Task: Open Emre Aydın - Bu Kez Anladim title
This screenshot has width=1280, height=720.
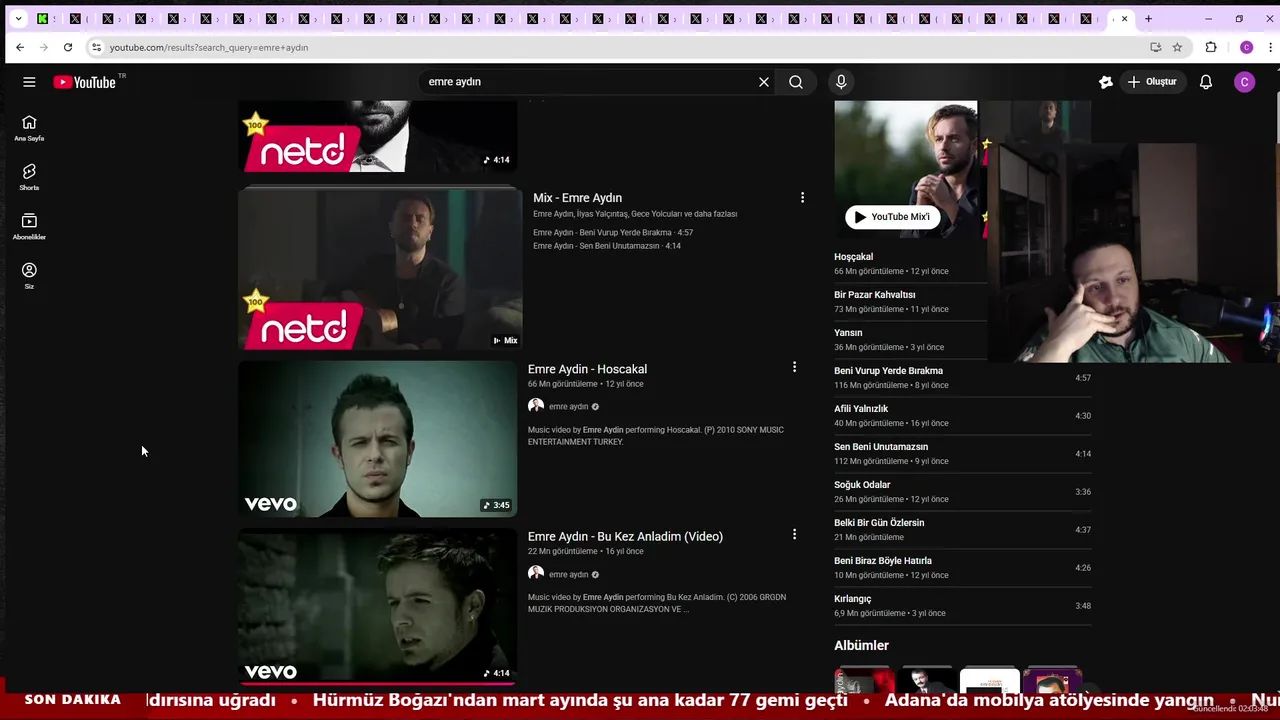Action: pyautogui.click(x=625, y=537)
